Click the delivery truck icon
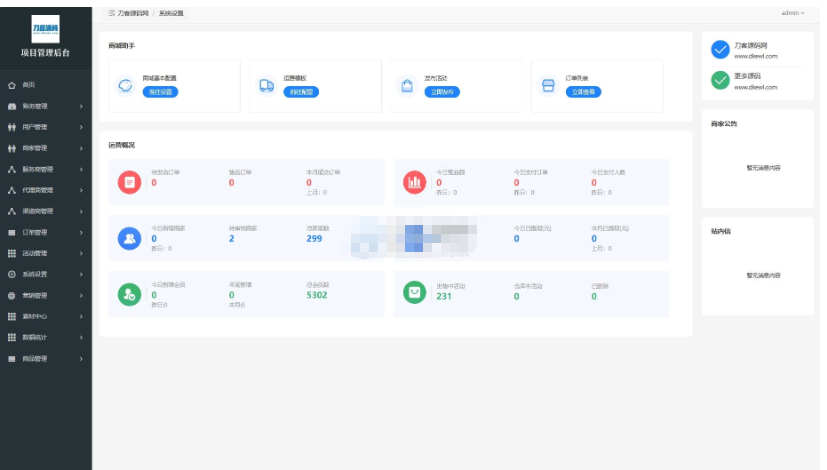Image resolution: width=827 pixels, height=470 pixels. point(266,86)
